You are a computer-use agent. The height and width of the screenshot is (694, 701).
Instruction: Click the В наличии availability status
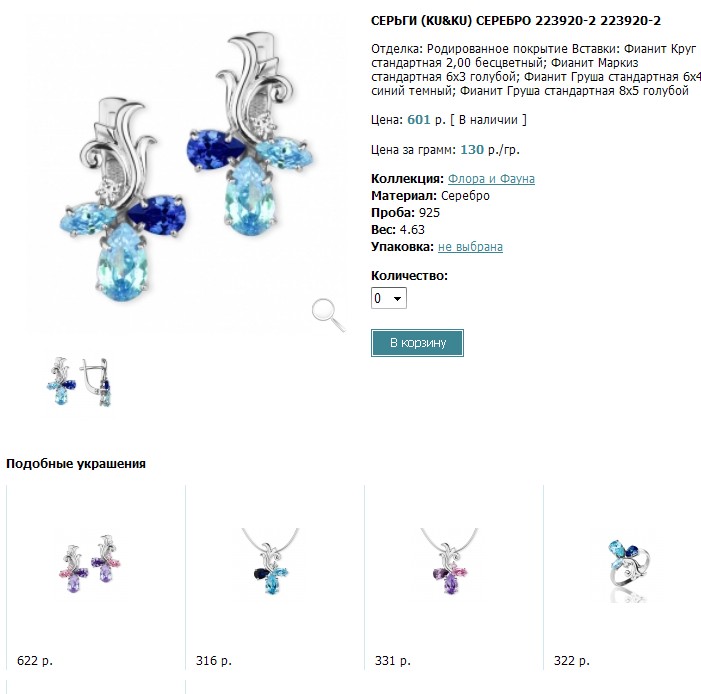(x=488, y=120)
